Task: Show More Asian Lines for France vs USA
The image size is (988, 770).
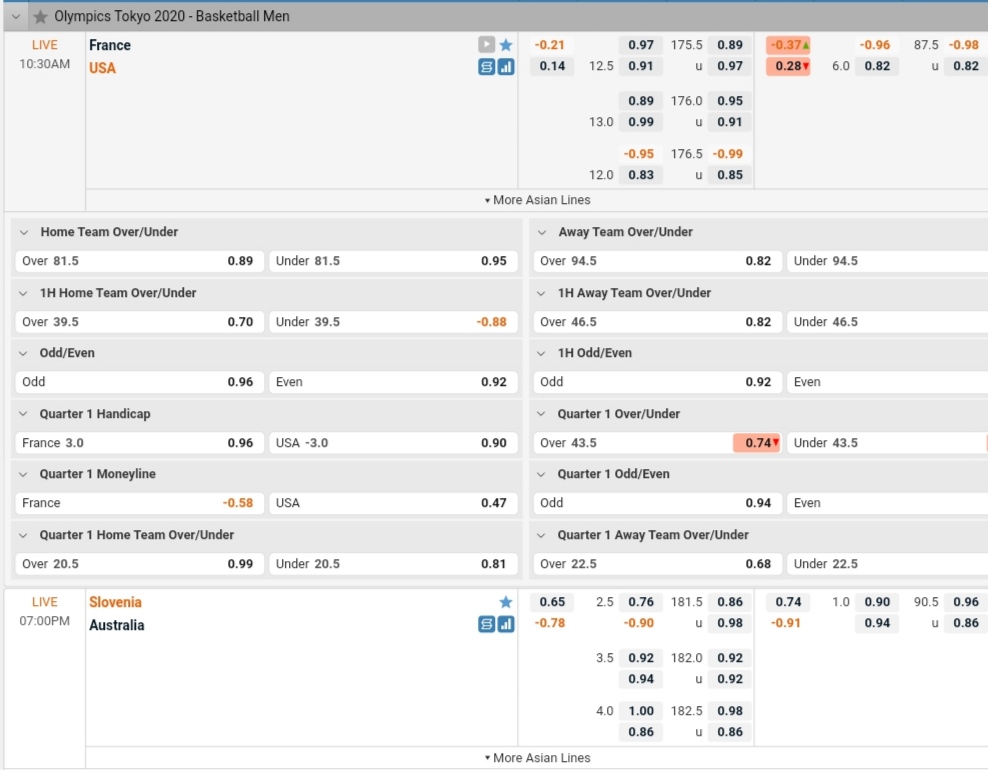Action: (x=537, y=200)
